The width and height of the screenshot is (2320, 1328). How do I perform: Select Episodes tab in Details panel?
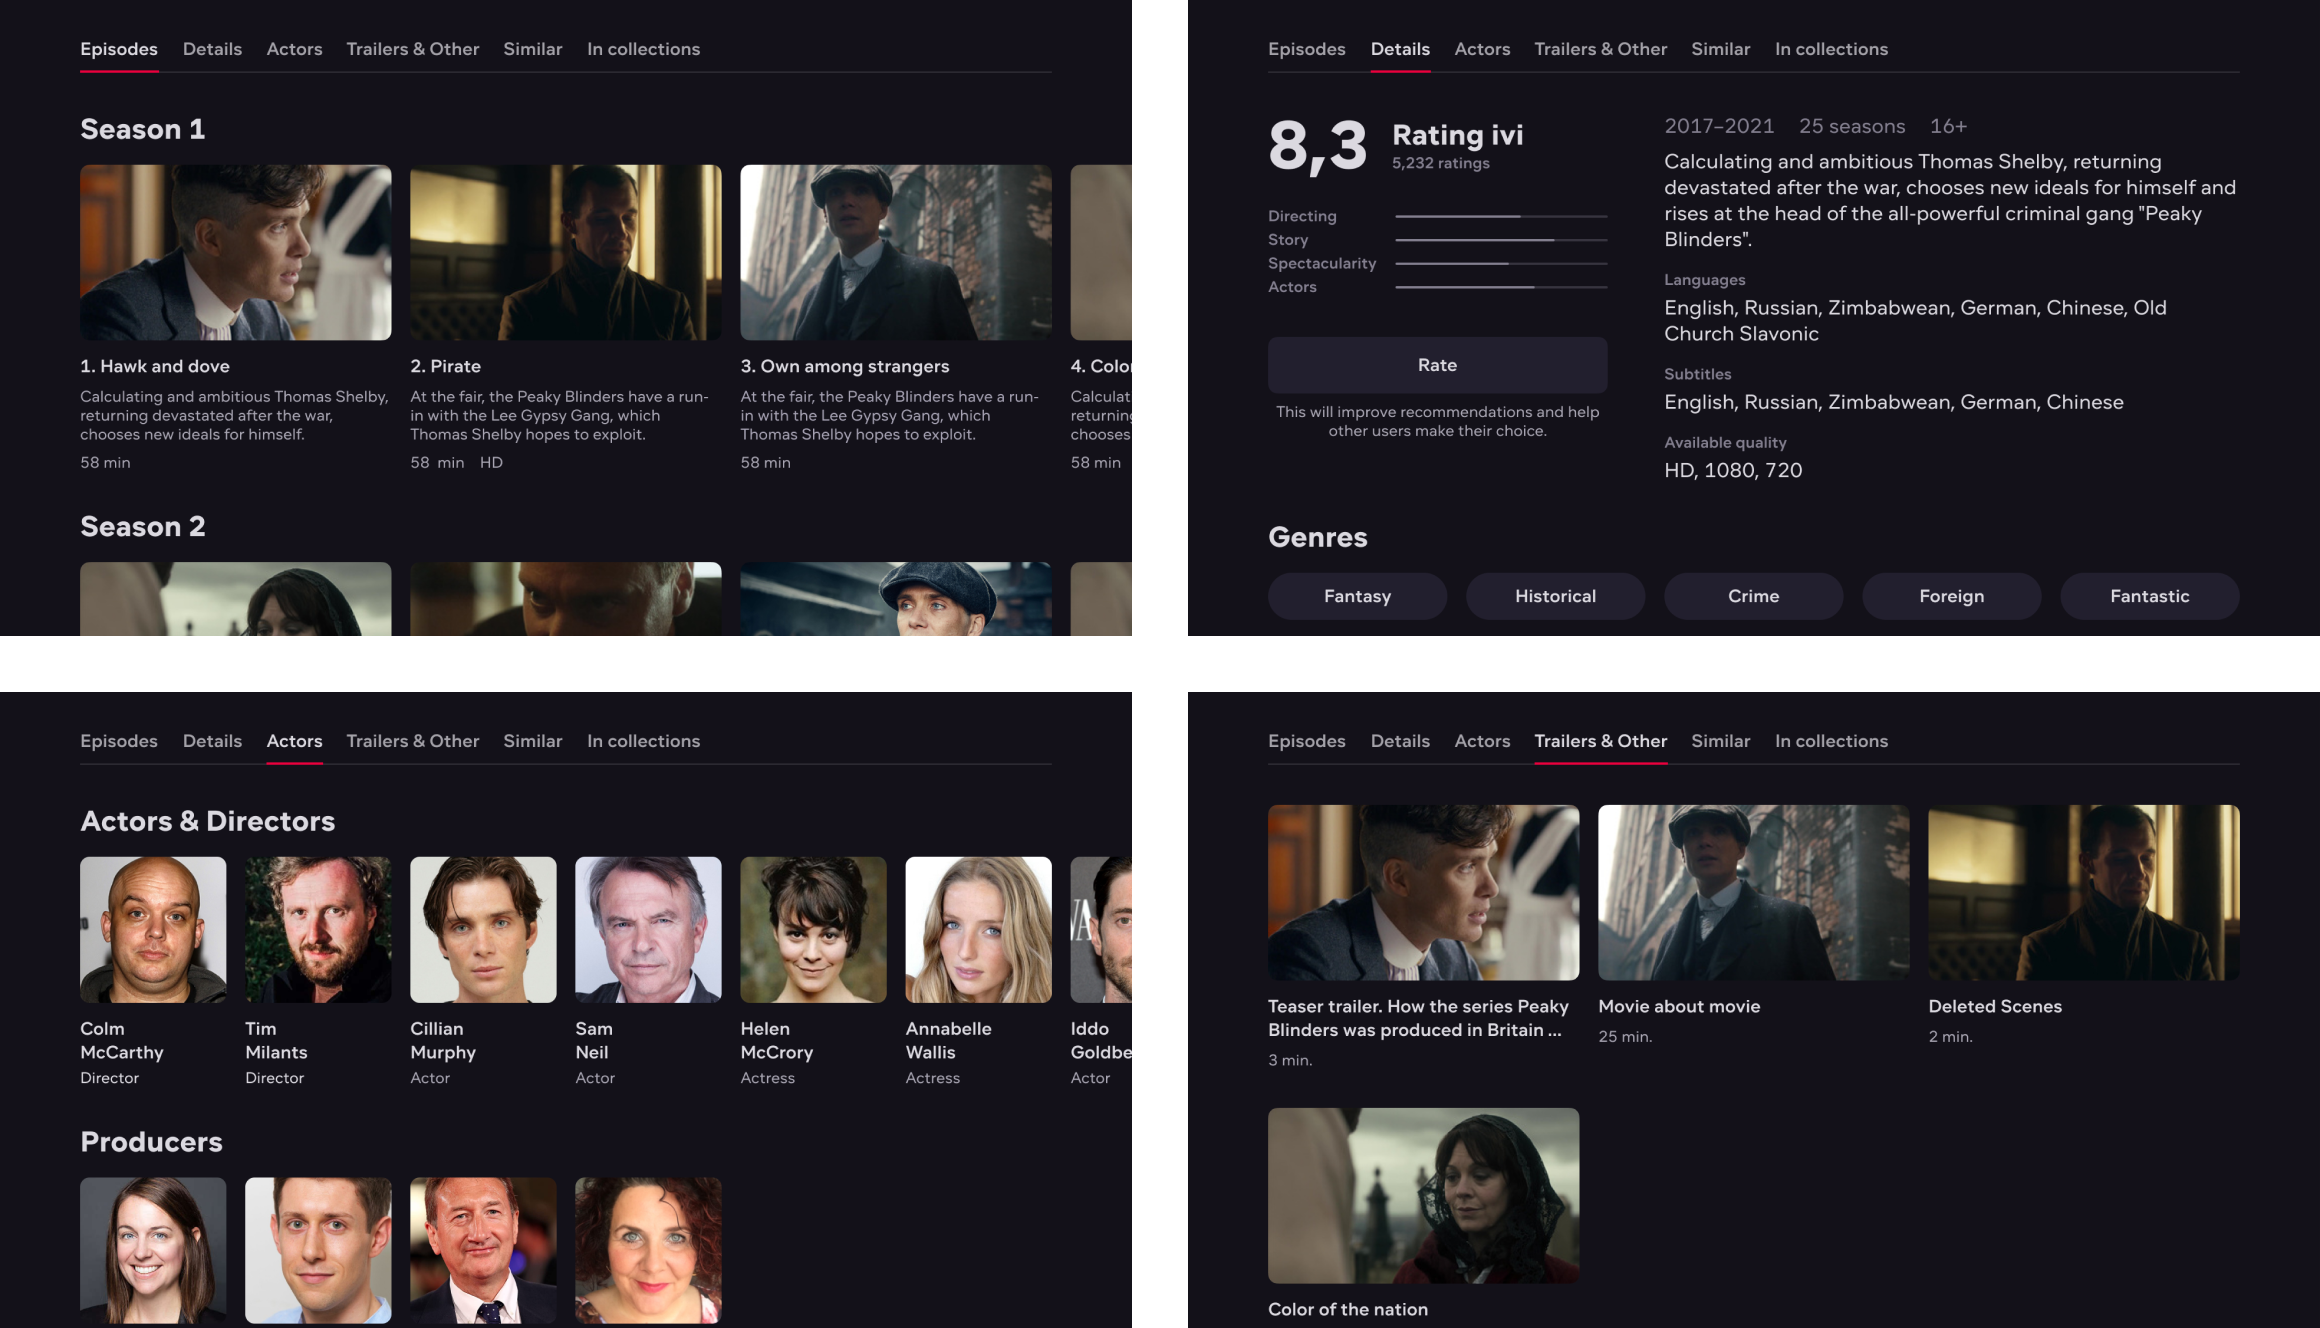point(1306,49)
